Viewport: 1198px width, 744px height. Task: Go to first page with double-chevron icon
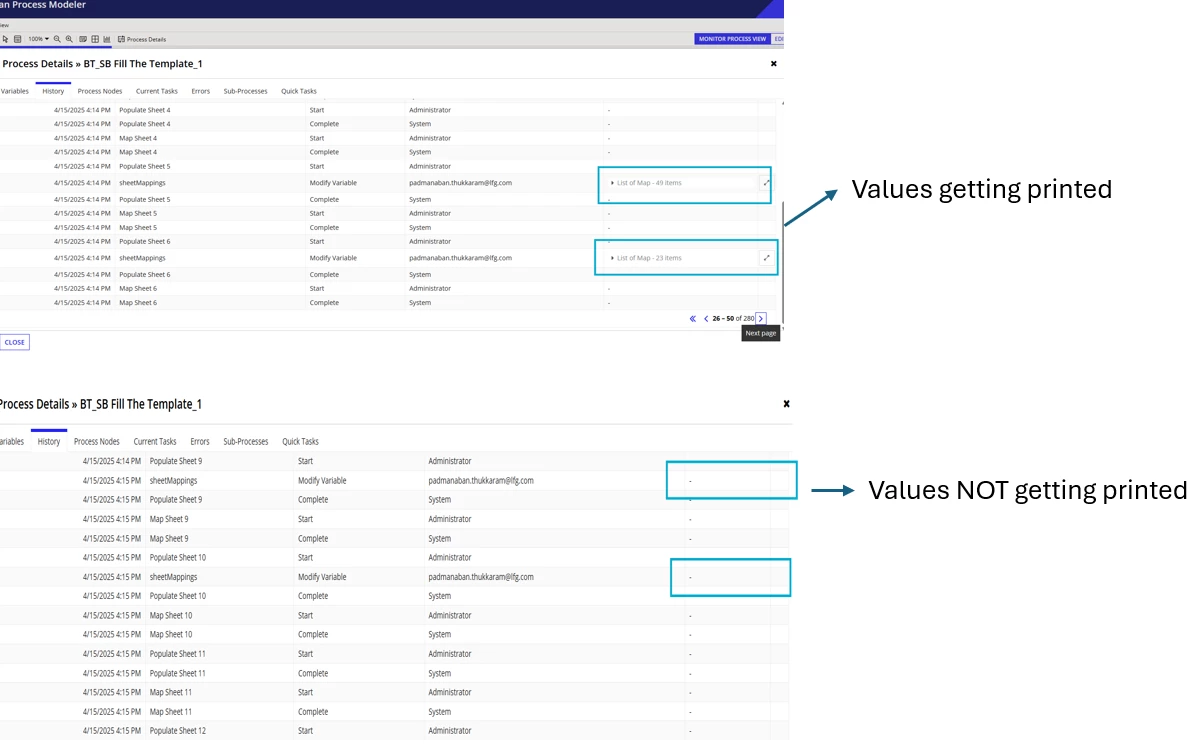tap(693, 319)
